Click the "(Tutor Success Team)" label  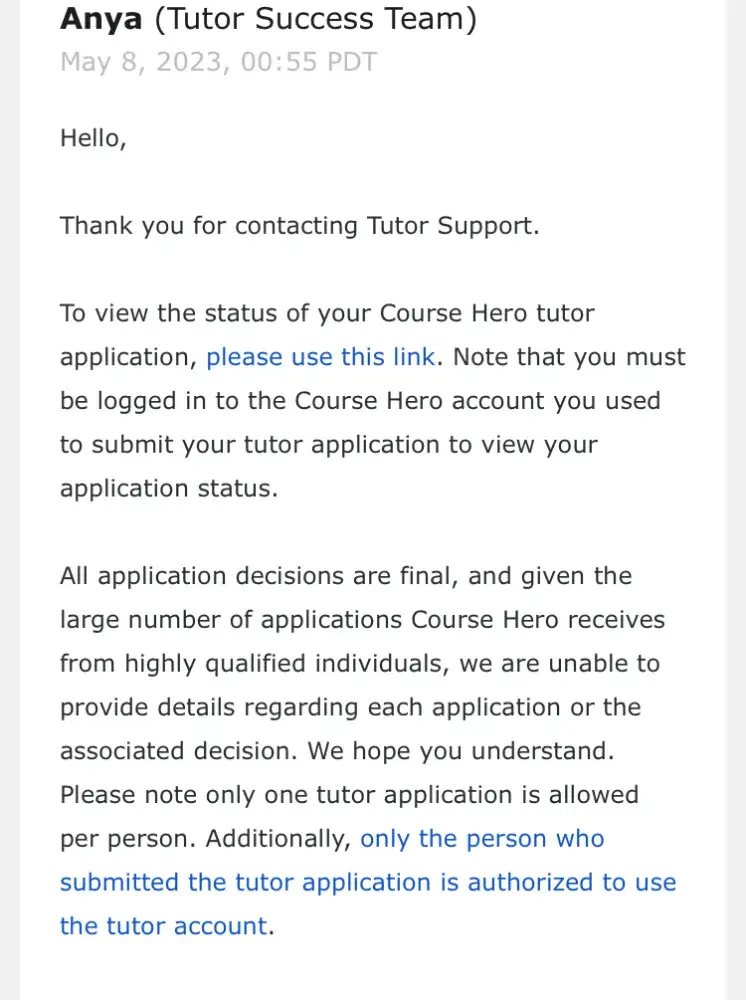[315, 18]
